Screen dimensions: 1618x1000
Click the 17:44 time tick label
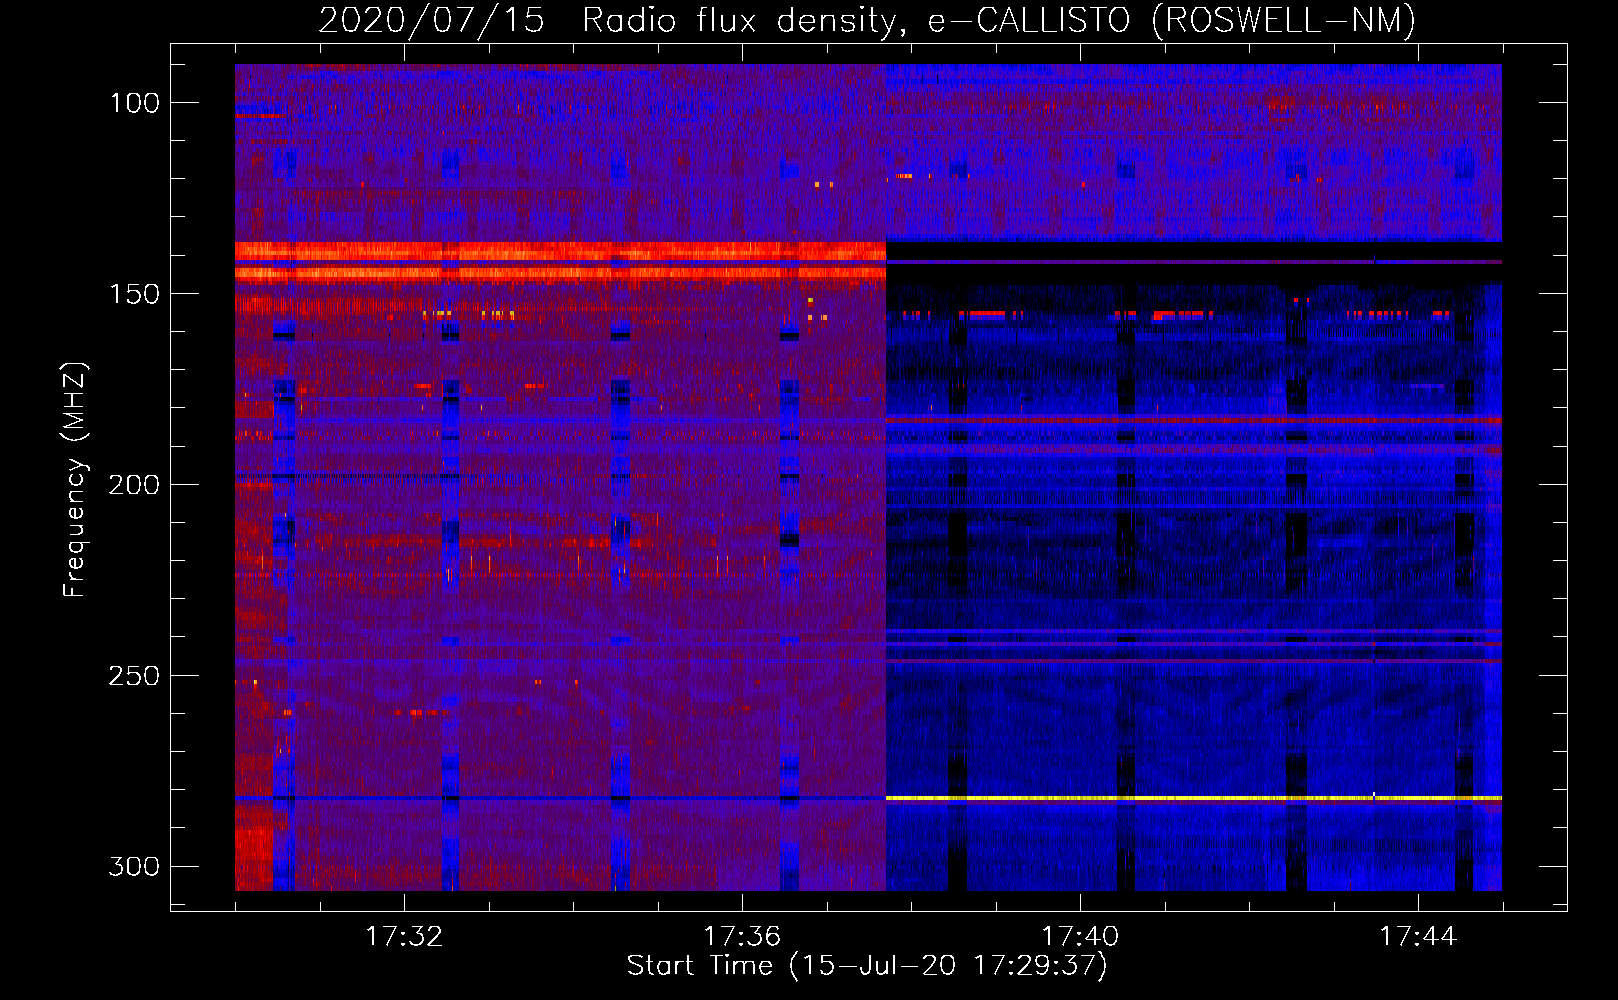1418,937
